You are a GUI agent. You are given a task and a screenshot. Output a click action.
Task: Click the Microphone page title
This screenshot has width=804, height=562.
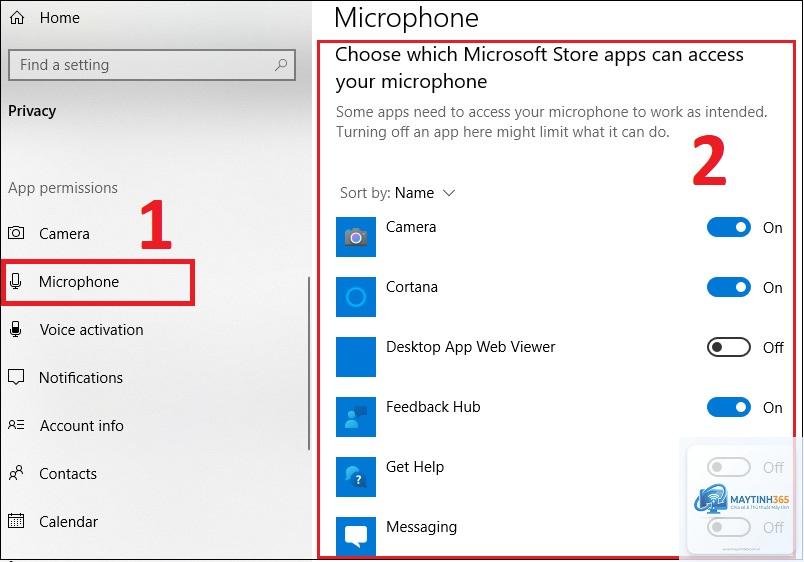coord(406,18)
